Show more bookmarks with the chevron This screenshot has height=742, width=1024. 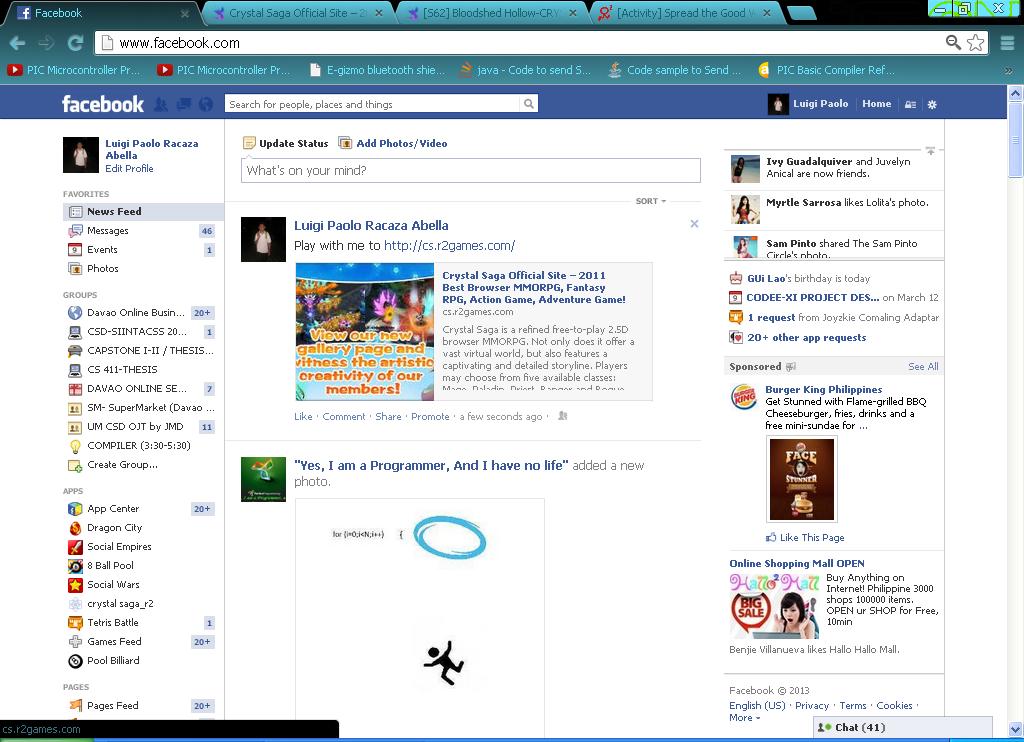pyautogui.click(x=1008, y=71)
